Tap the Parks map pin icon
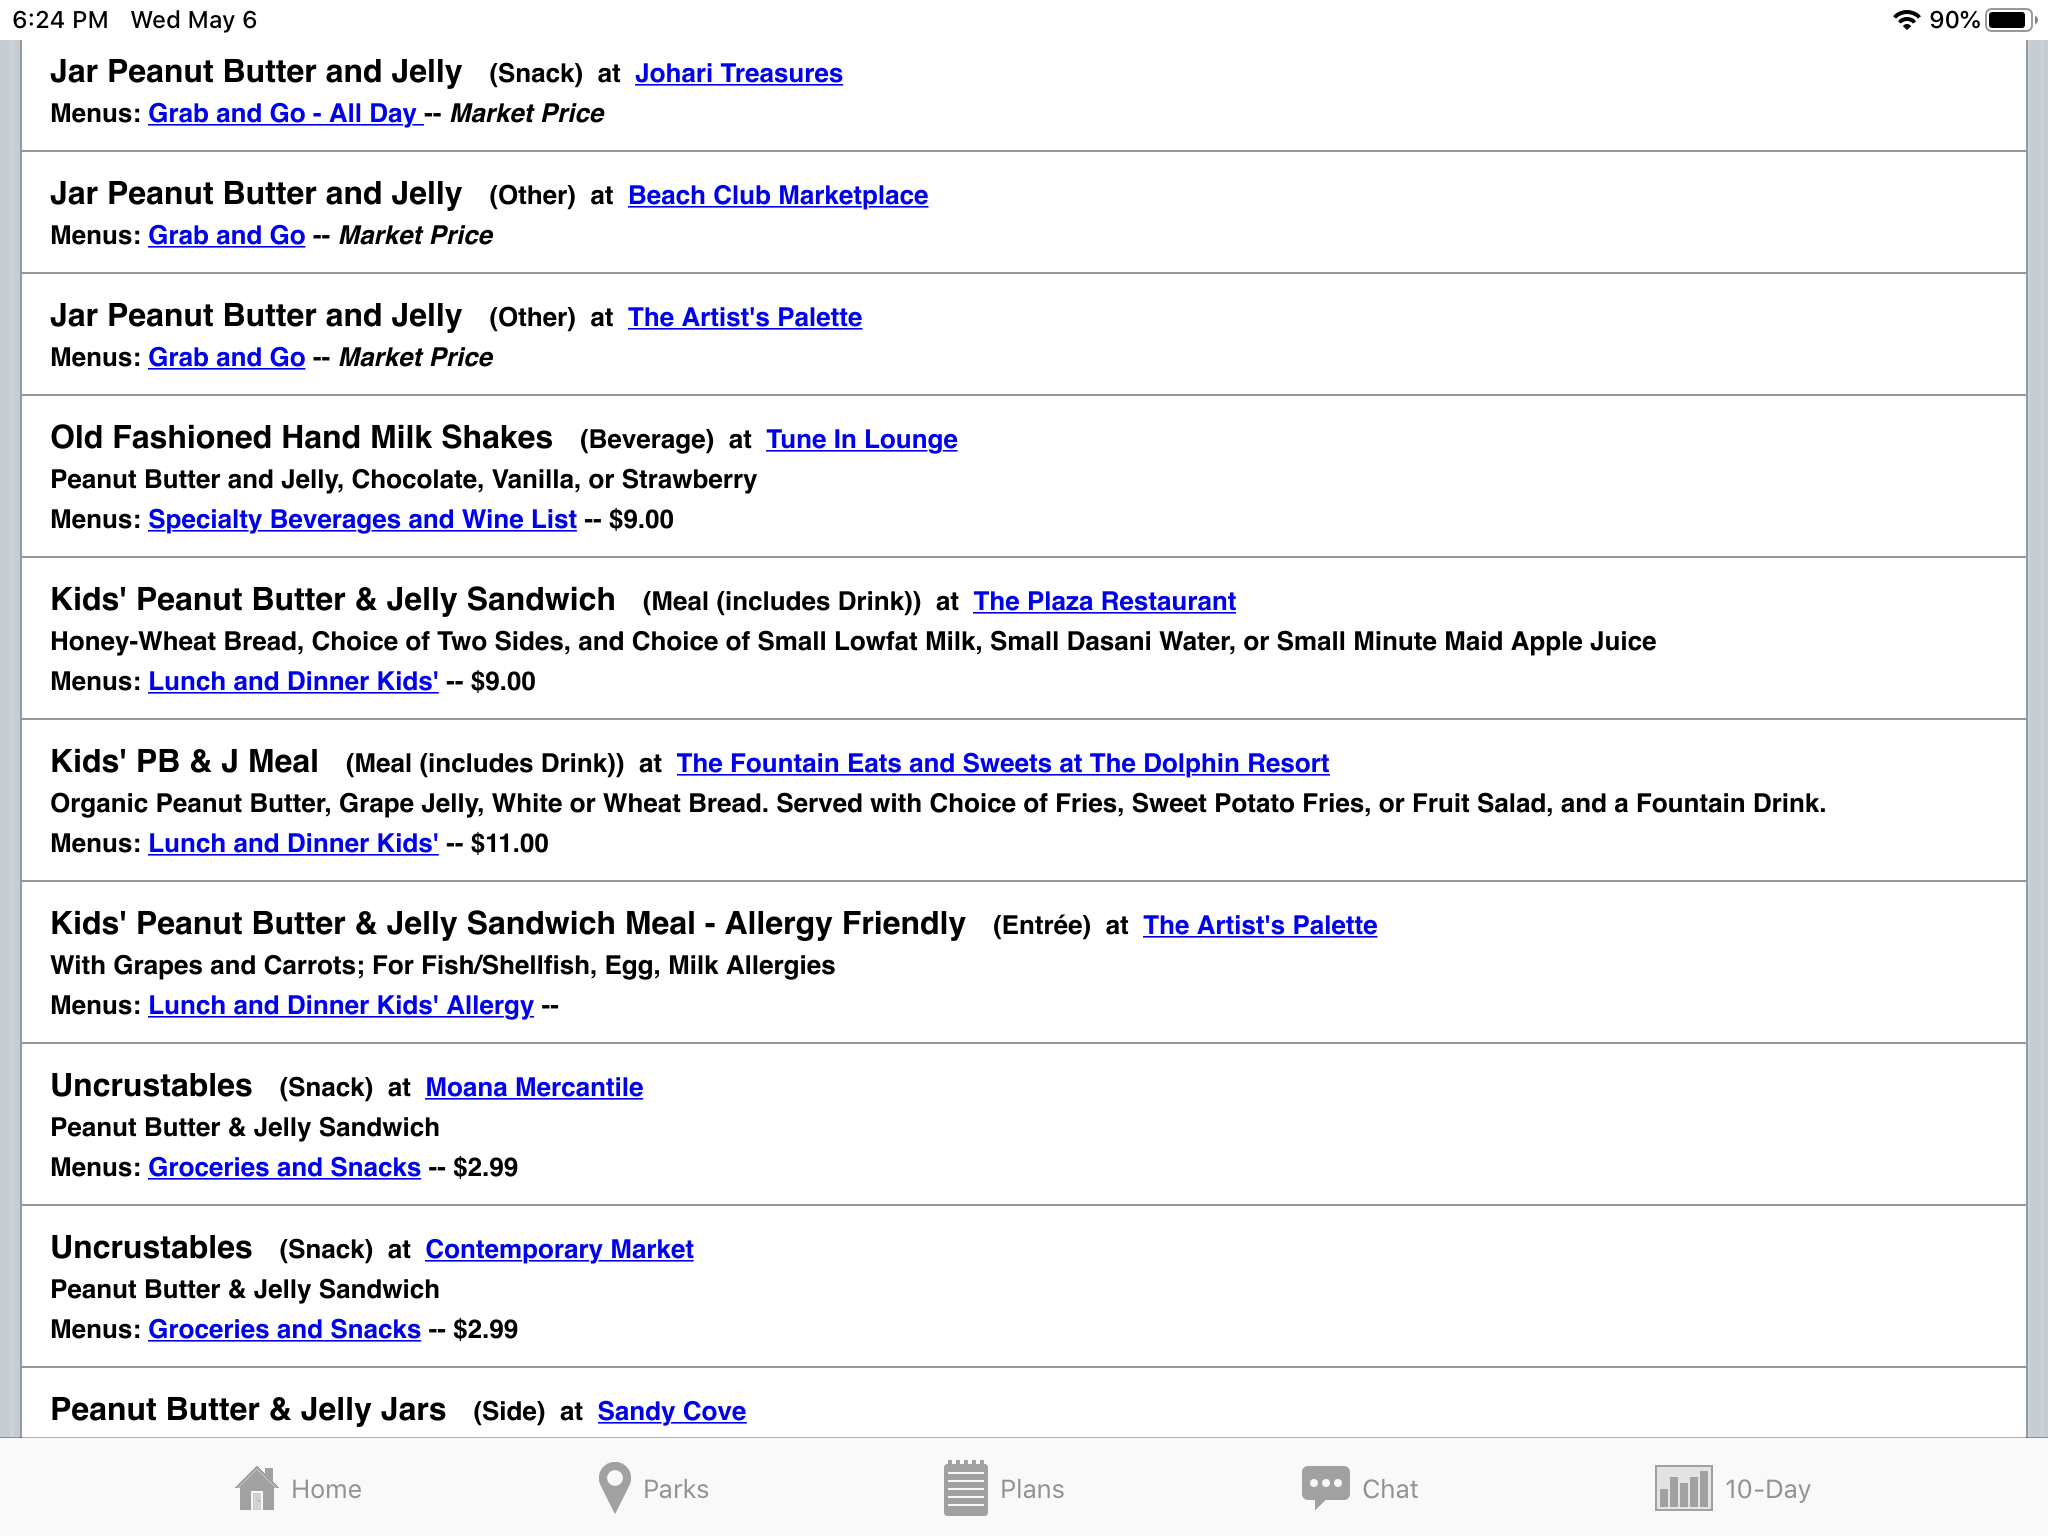 (x=614, y=1488)
